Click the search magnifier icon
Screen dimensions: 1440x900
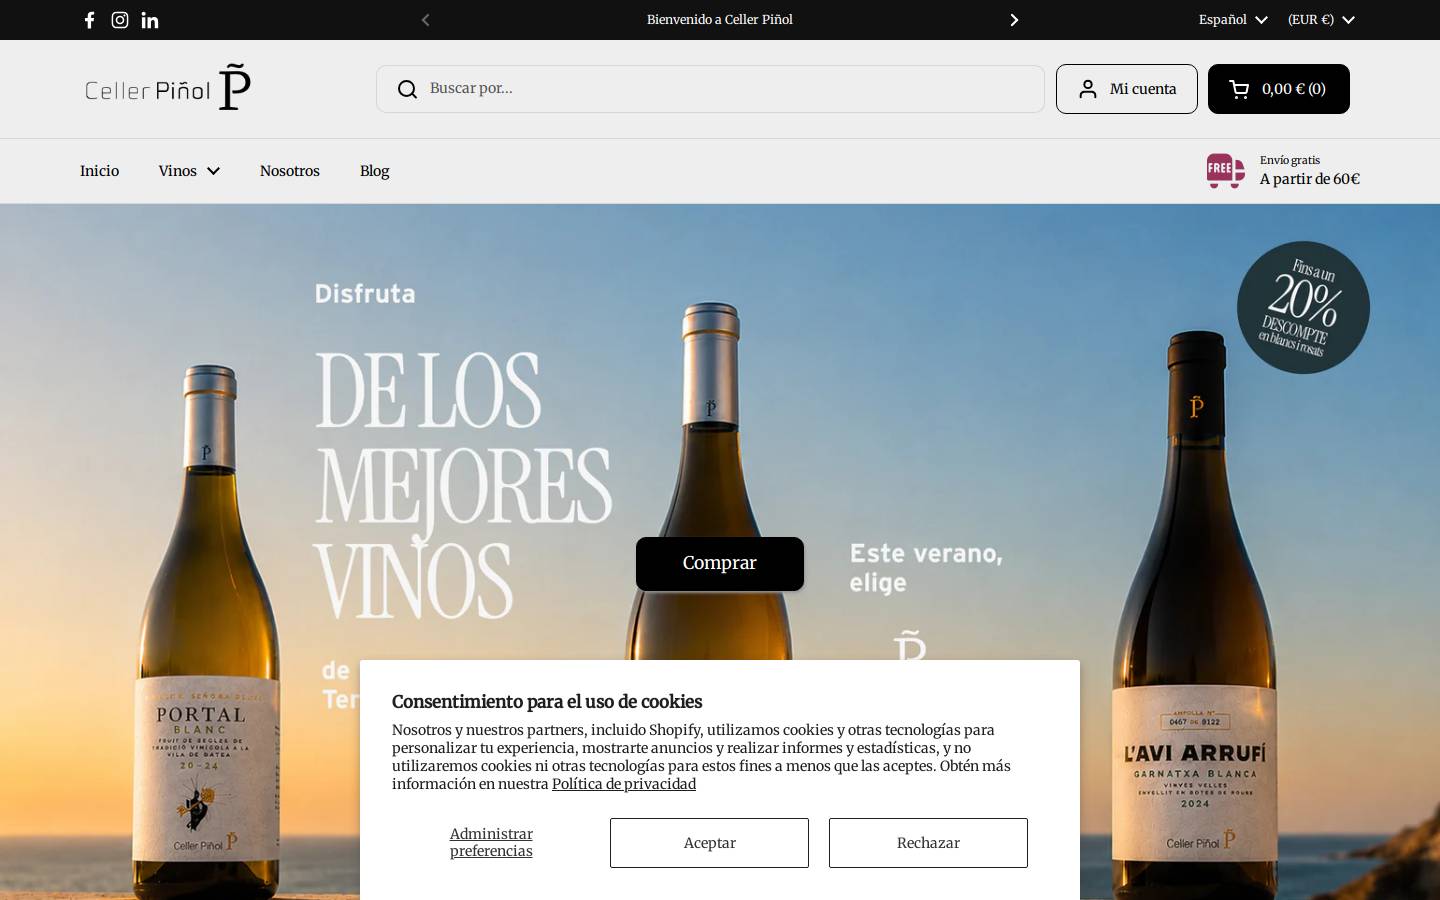407,89
